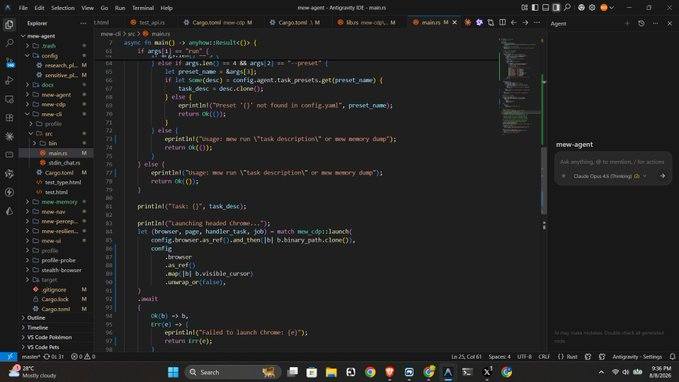
Task: Open Agent conversation history
Action: (x=641, y=23)
